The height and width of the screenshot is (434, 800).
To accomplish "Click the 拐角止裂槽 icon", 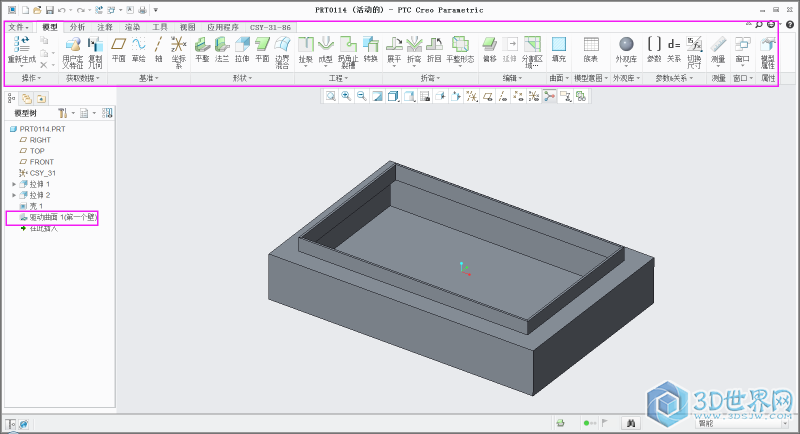I will click(x=348, y=45).
